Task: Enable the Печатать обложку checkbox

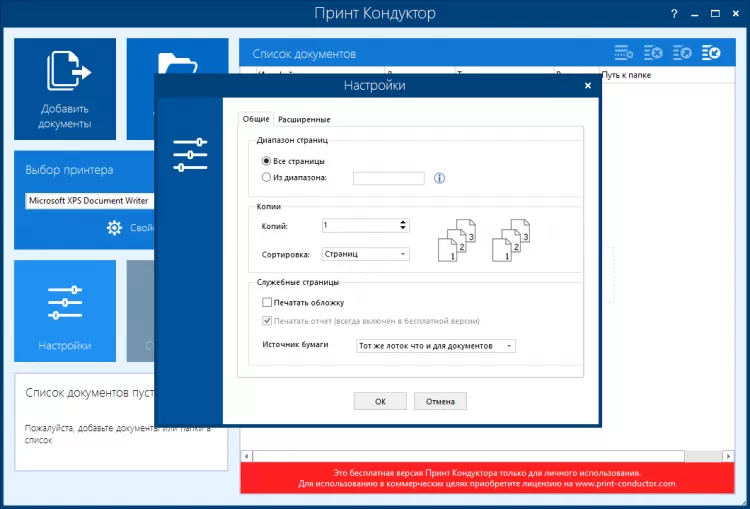Action: 267,302
